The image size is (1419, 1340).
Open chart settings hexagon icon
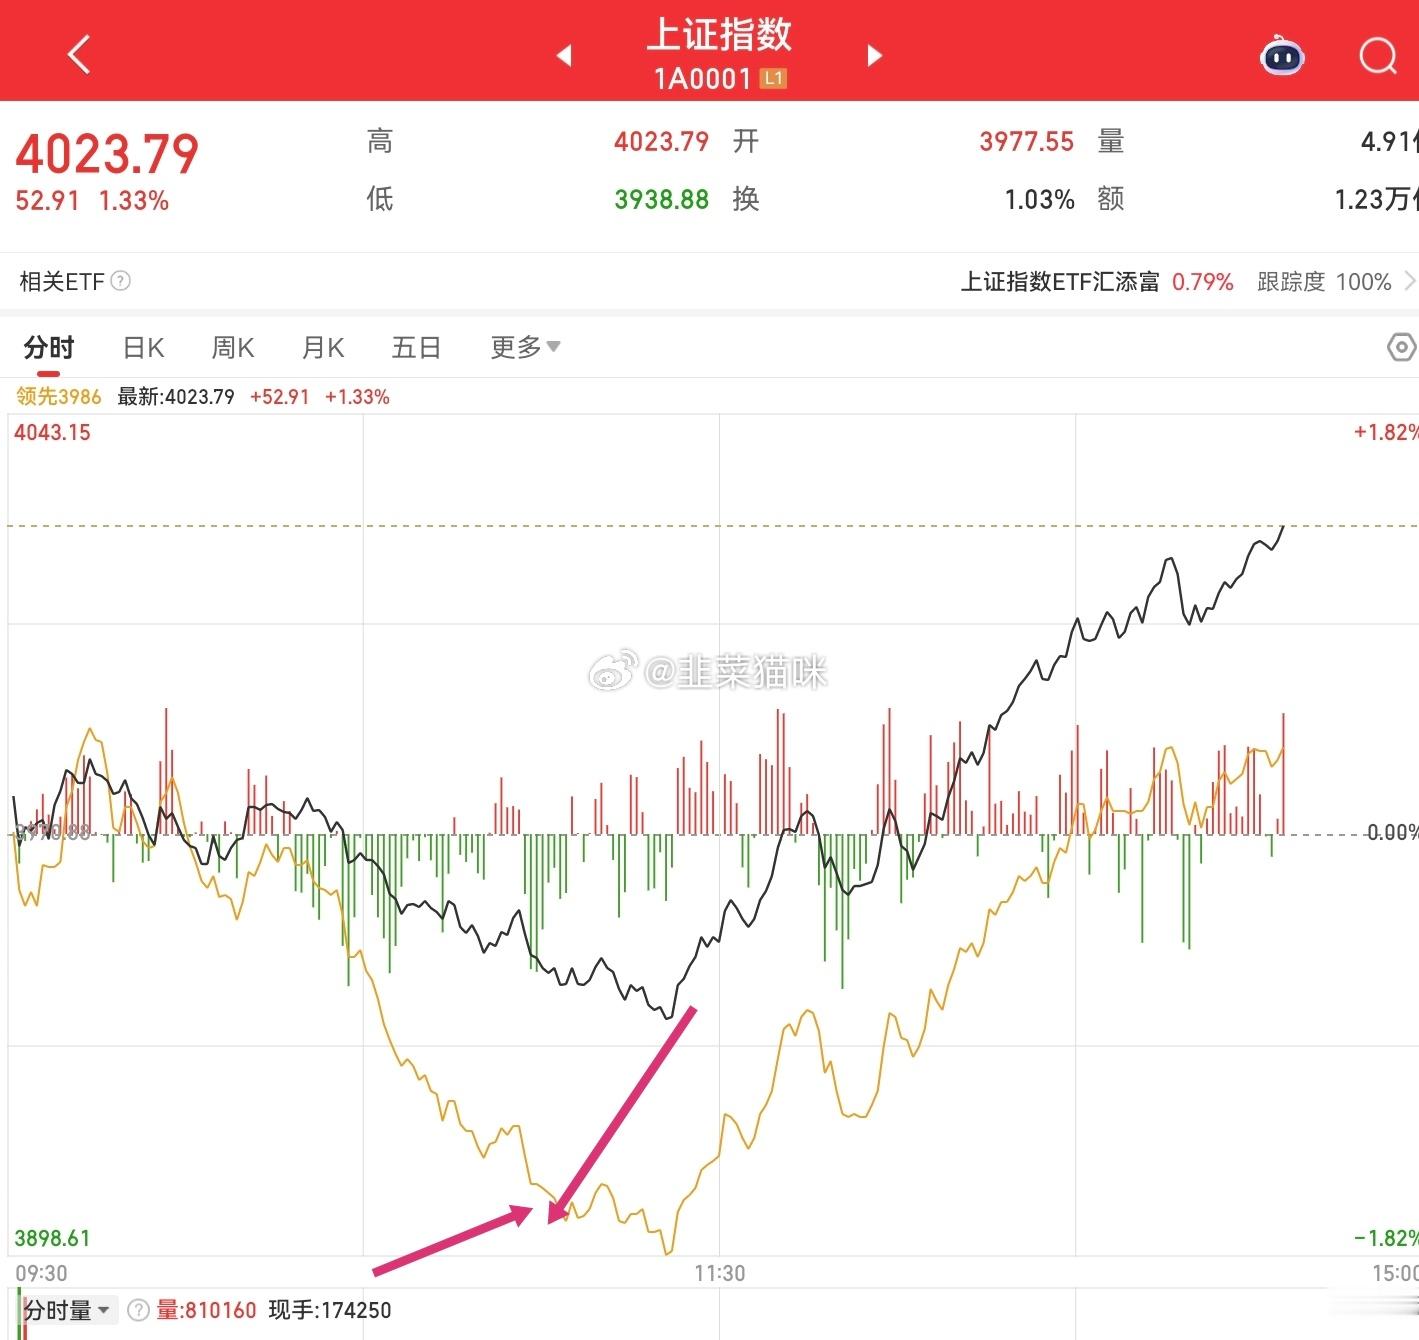tap(1402, 347)
